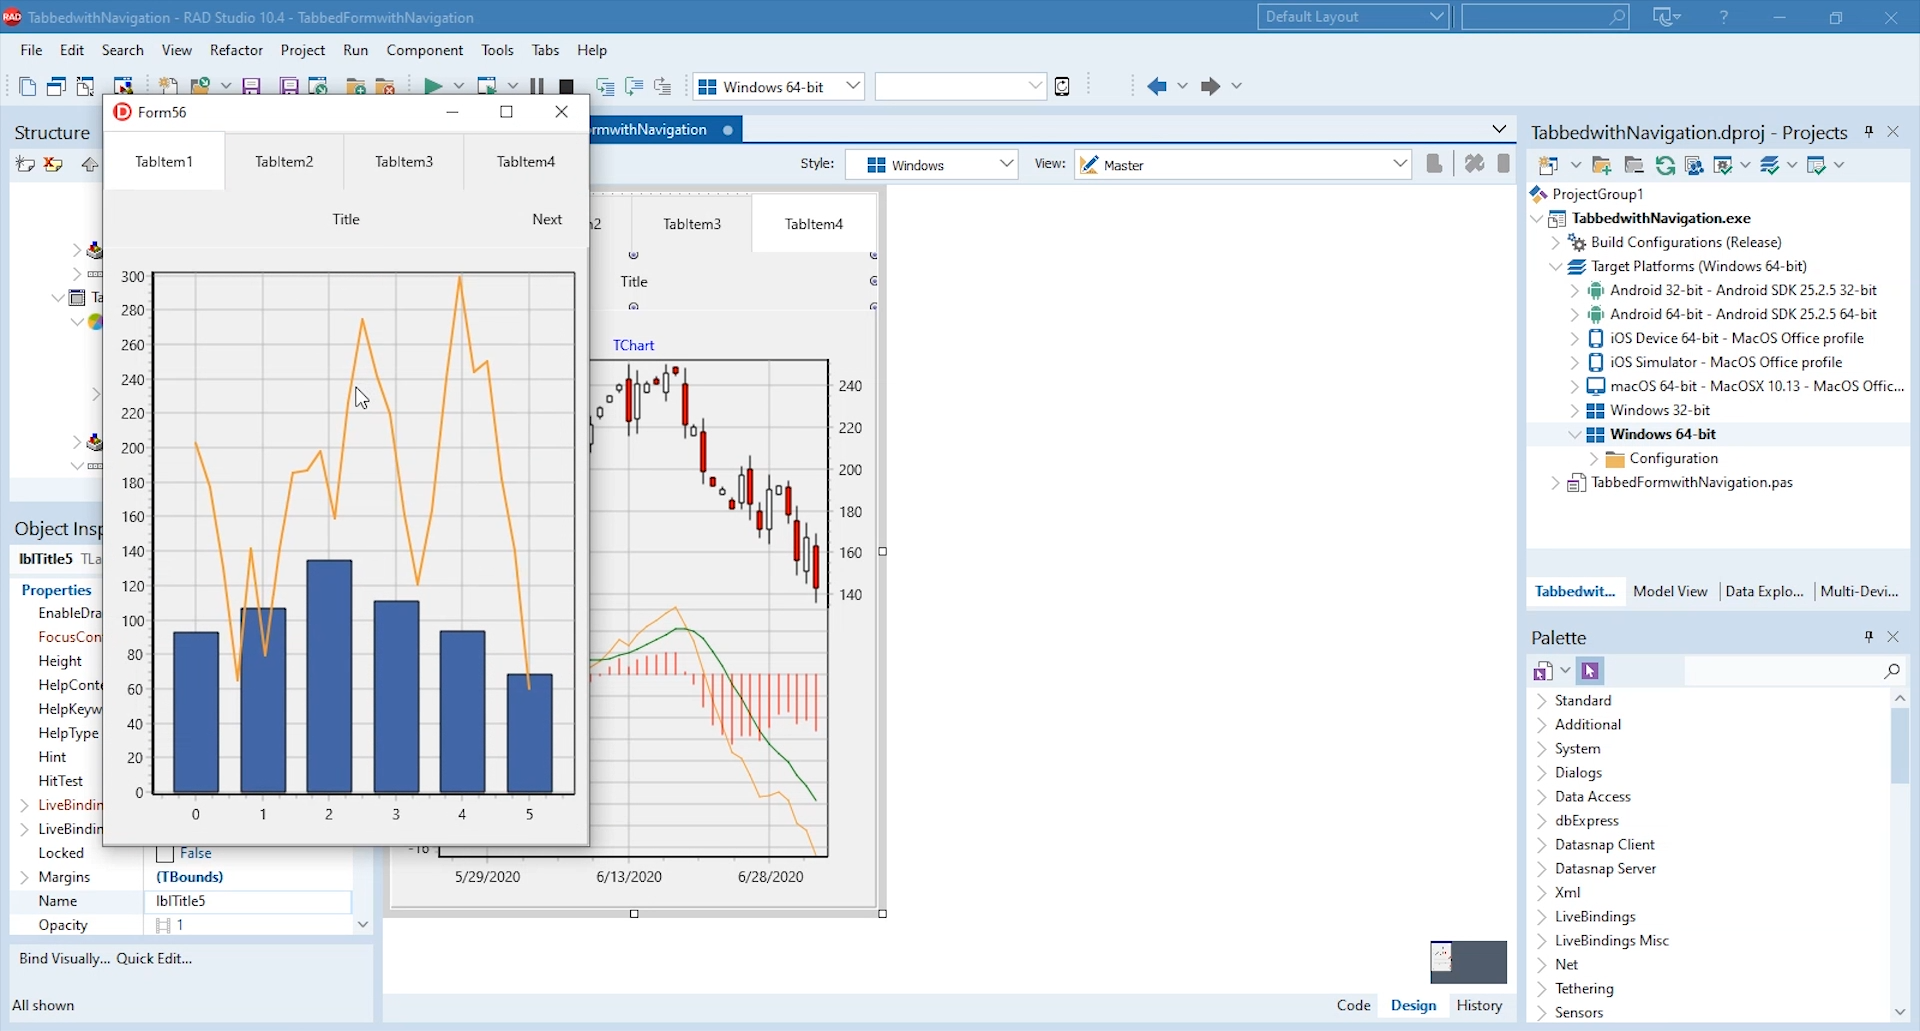1920x1031 pixels.
Task: Click the Title Bar search magnifier icon
Action: pyautogui.click(x=1617, y=17)
